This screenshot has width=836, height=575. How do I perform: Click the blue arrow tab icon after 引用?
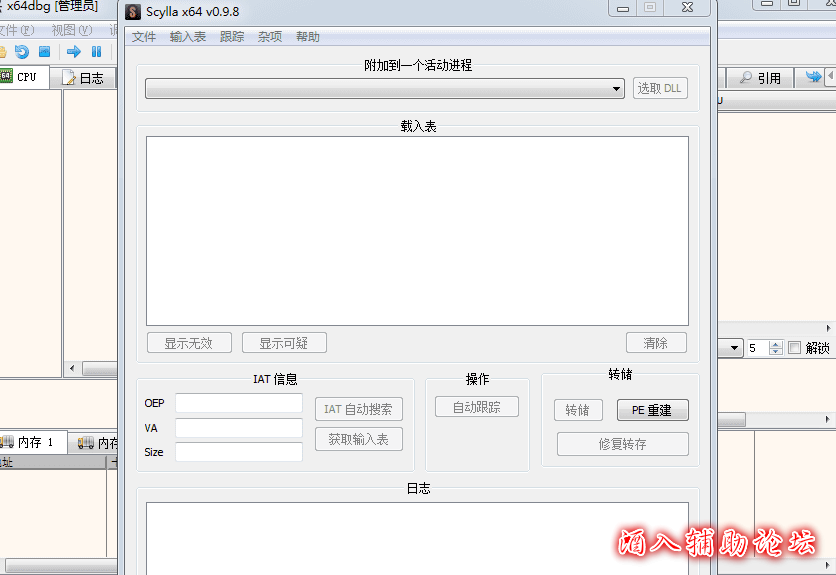(813, 77)
